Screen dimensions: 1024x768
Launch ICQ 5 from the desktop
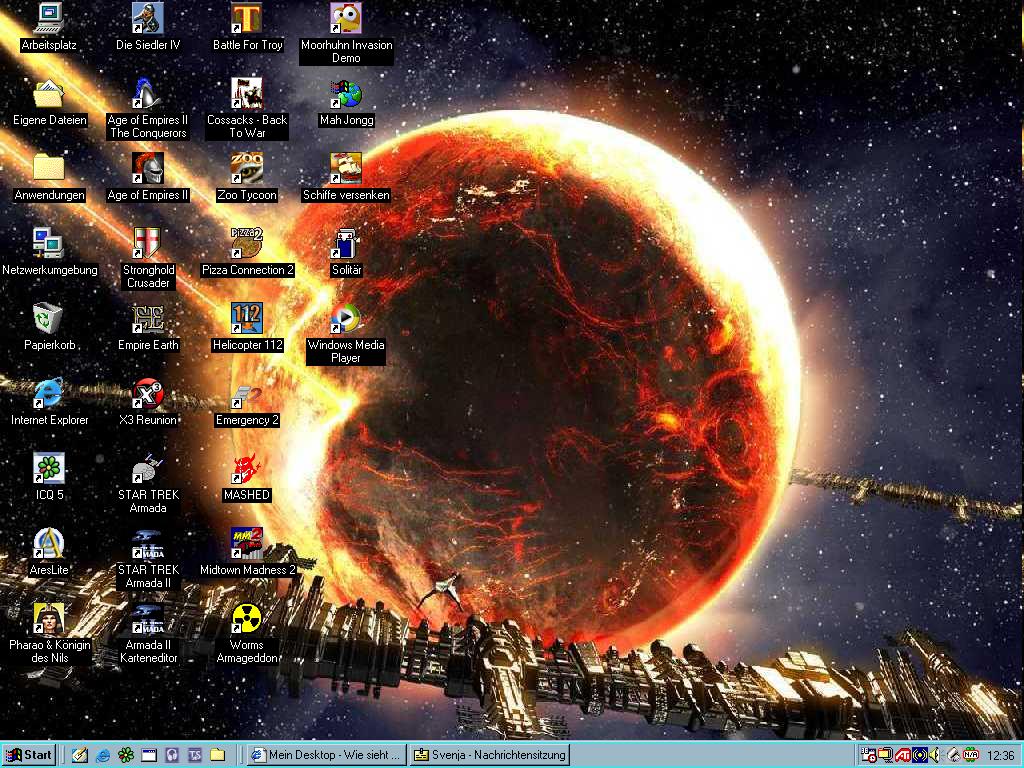(x=48, y=469)
